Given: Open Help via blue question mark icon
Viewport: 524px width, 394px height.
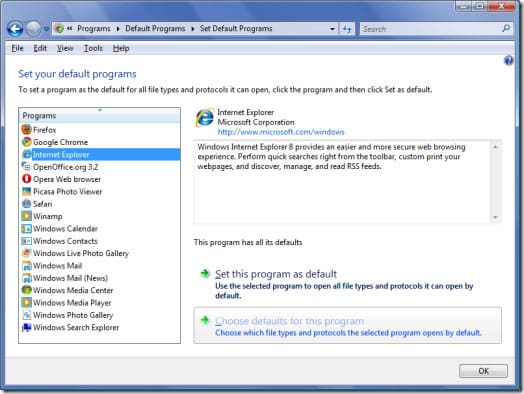Looking at the screenshot, I should (x=508, y=60).
